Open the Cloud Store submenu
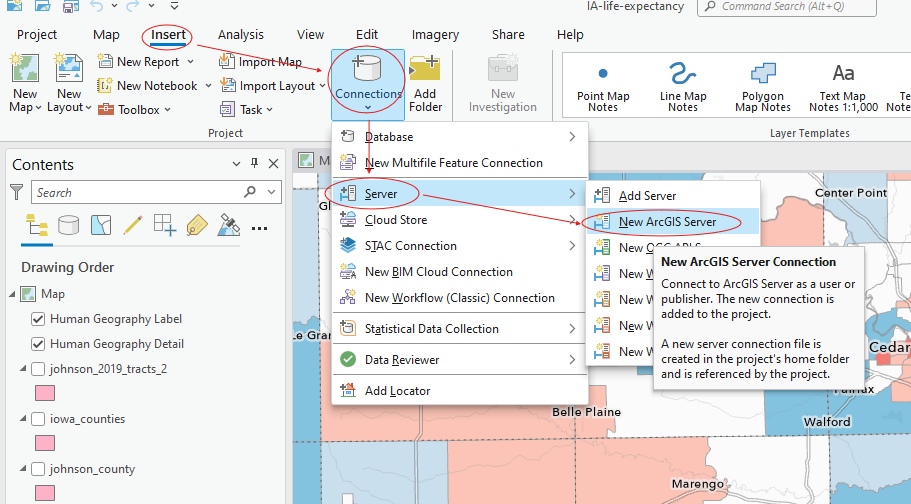911x504 pixels. 460,220
